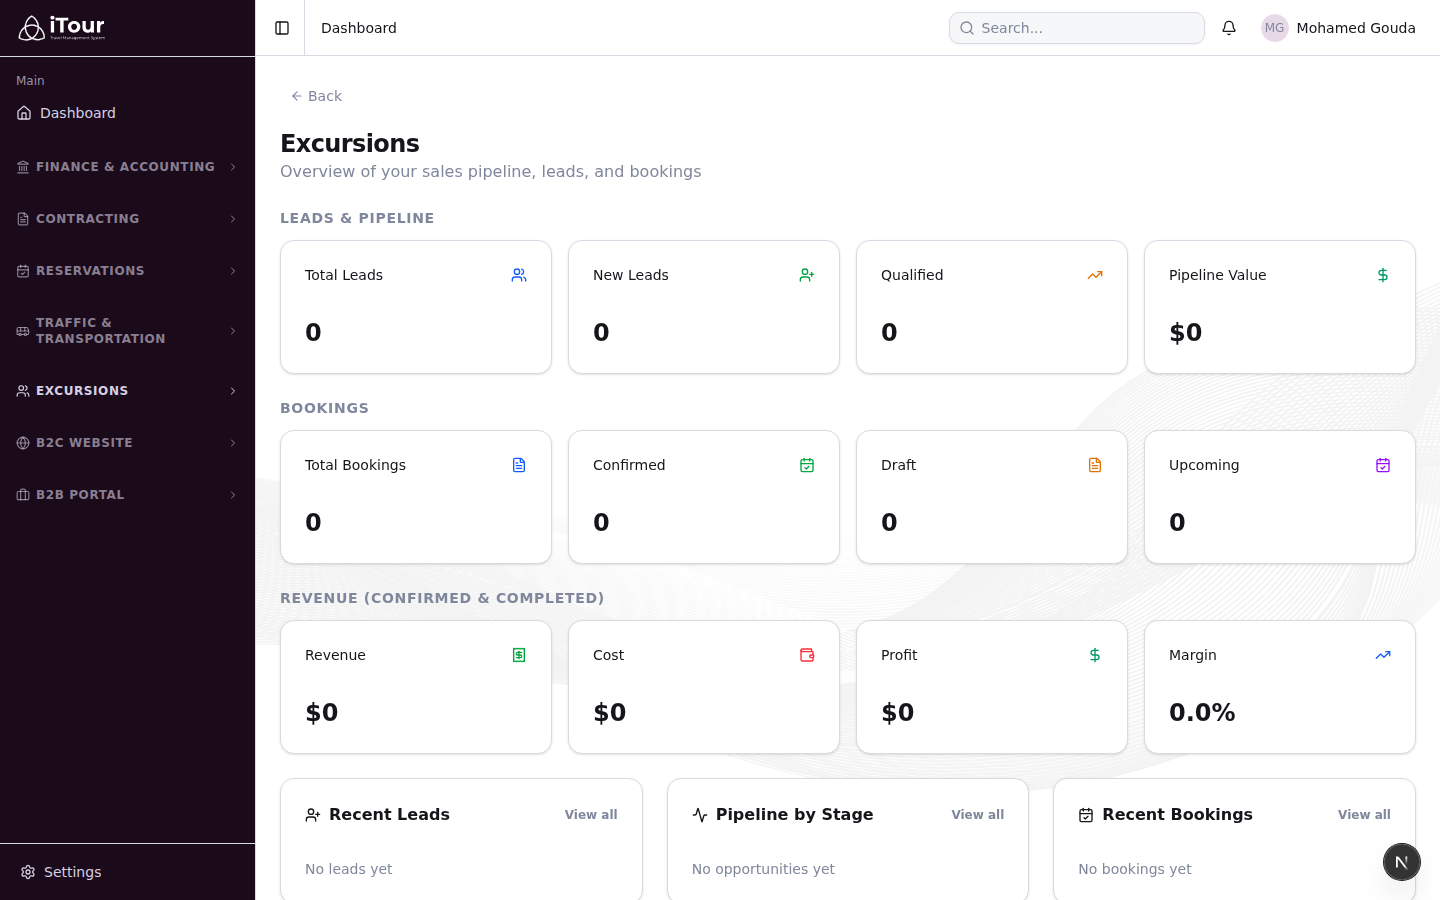Click the Recent Bookings calendar icon
Screen dimensions: 1440x900
pyautogui.click(x=1086, y=815)
